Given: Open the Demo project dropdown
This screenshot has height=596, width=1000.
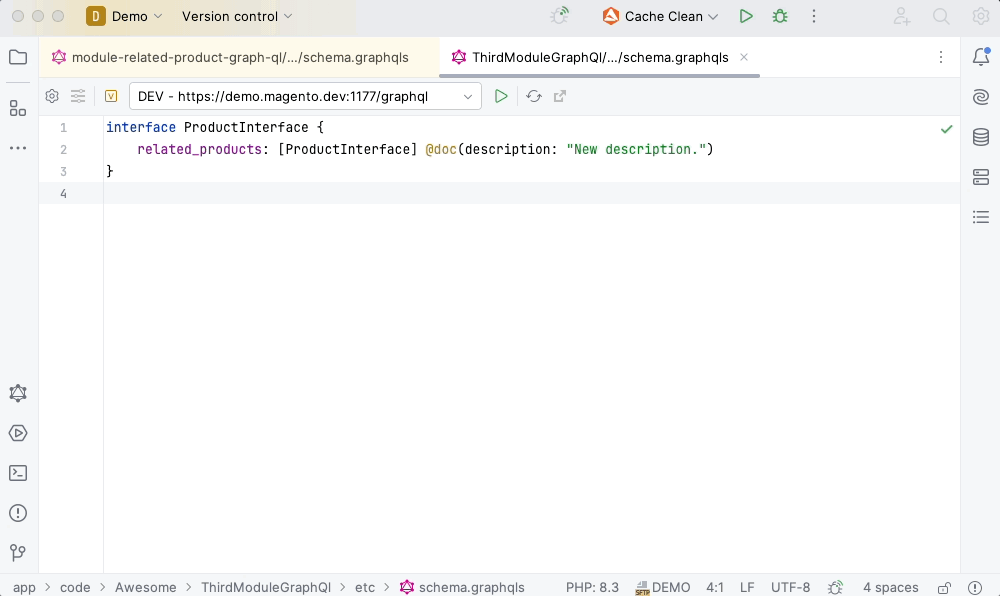Looking at the screenshot, I should [x=124, y=17].
